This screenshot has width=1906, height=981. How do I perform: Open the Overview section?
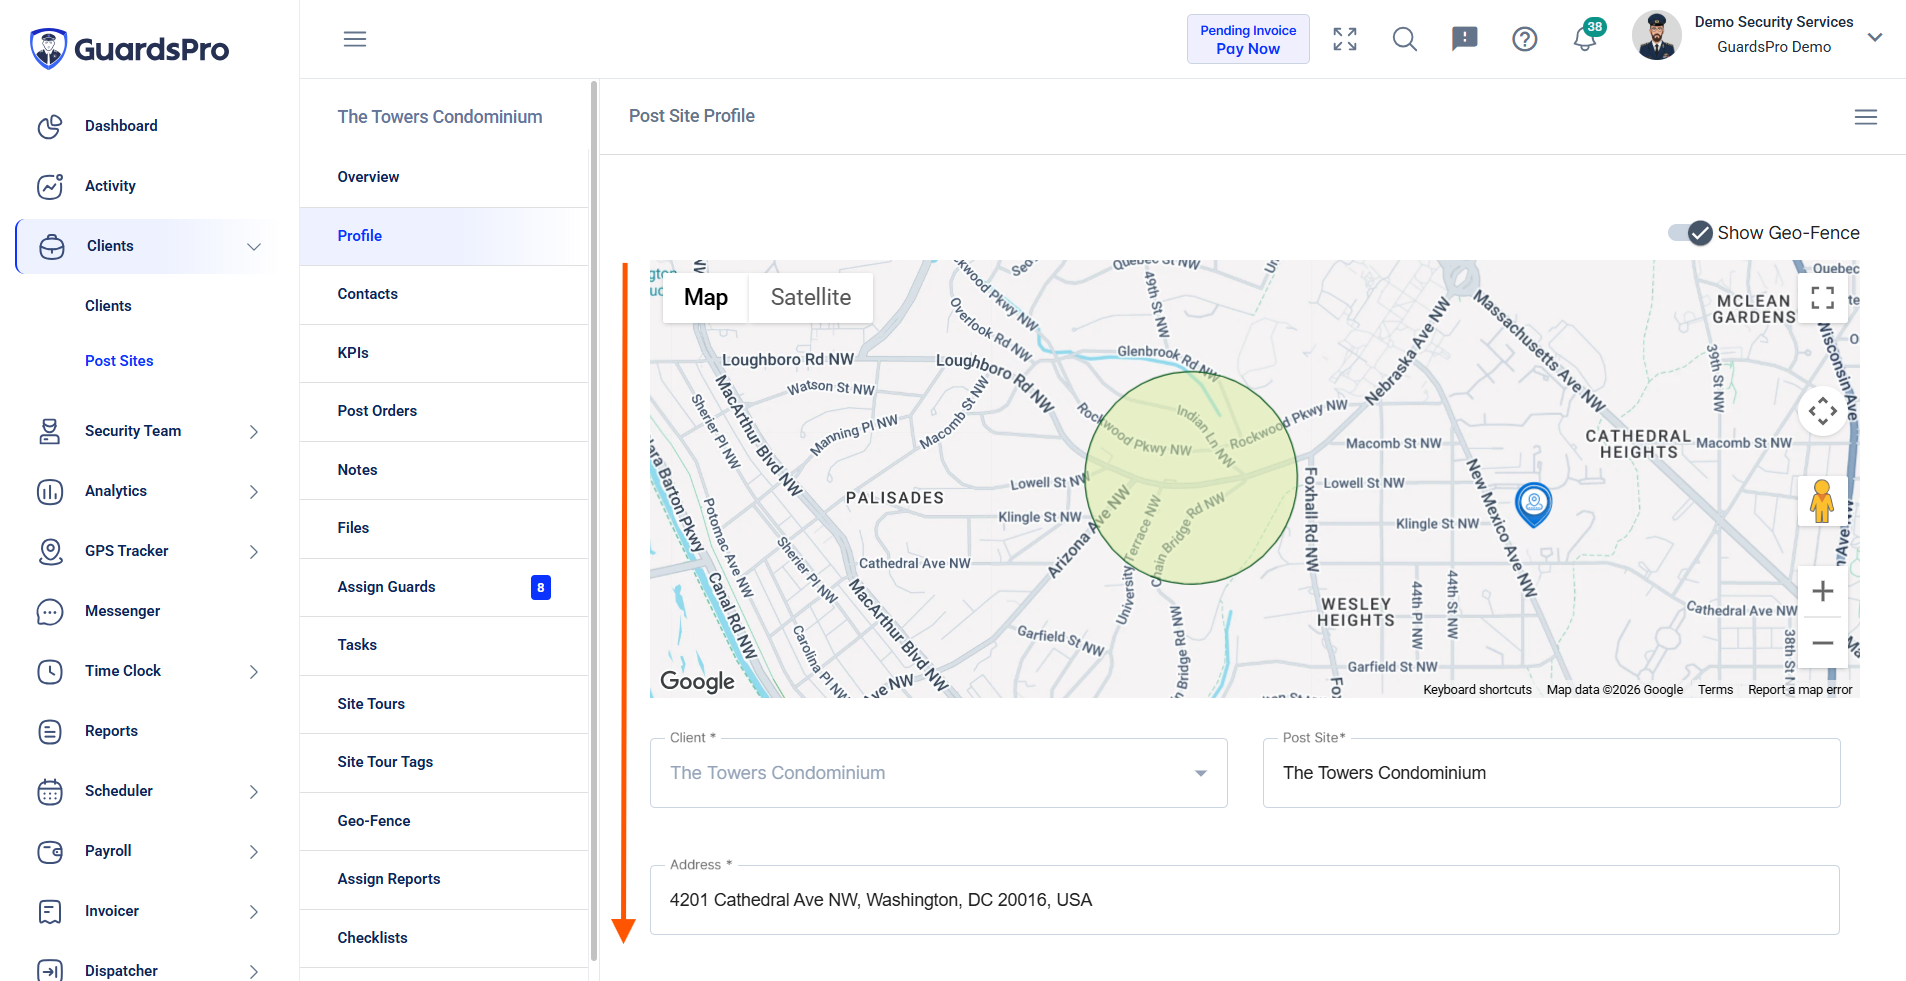click(x=444, y=177)
